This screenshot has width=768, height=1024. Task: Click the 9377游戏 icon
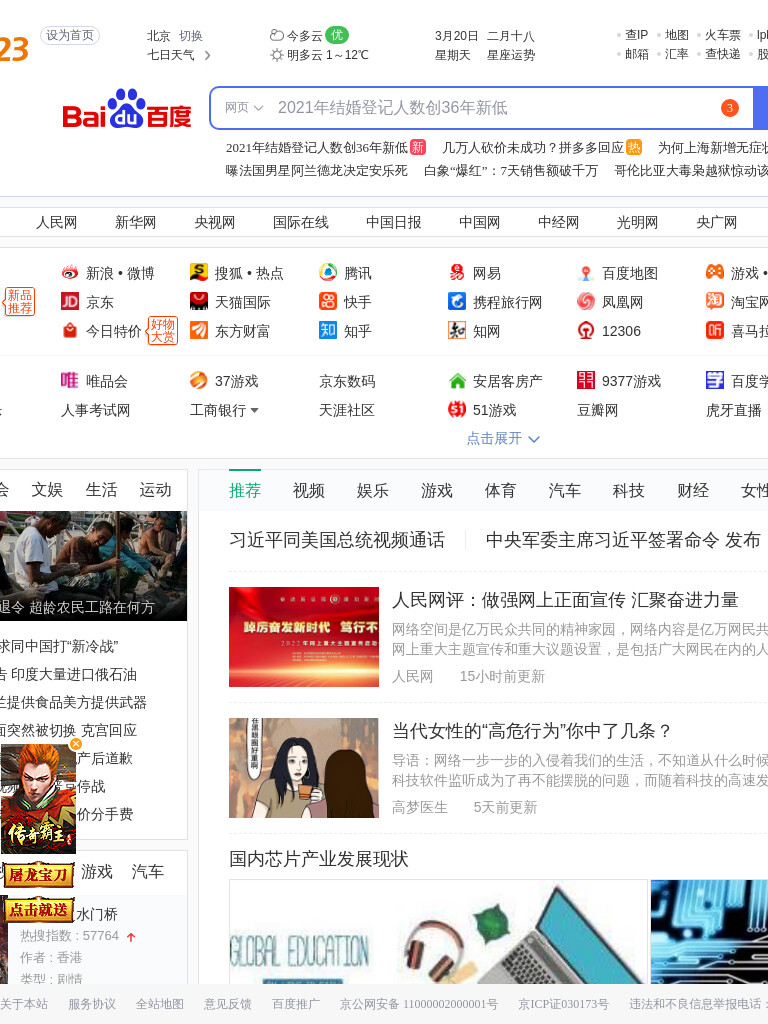[586, 379]
